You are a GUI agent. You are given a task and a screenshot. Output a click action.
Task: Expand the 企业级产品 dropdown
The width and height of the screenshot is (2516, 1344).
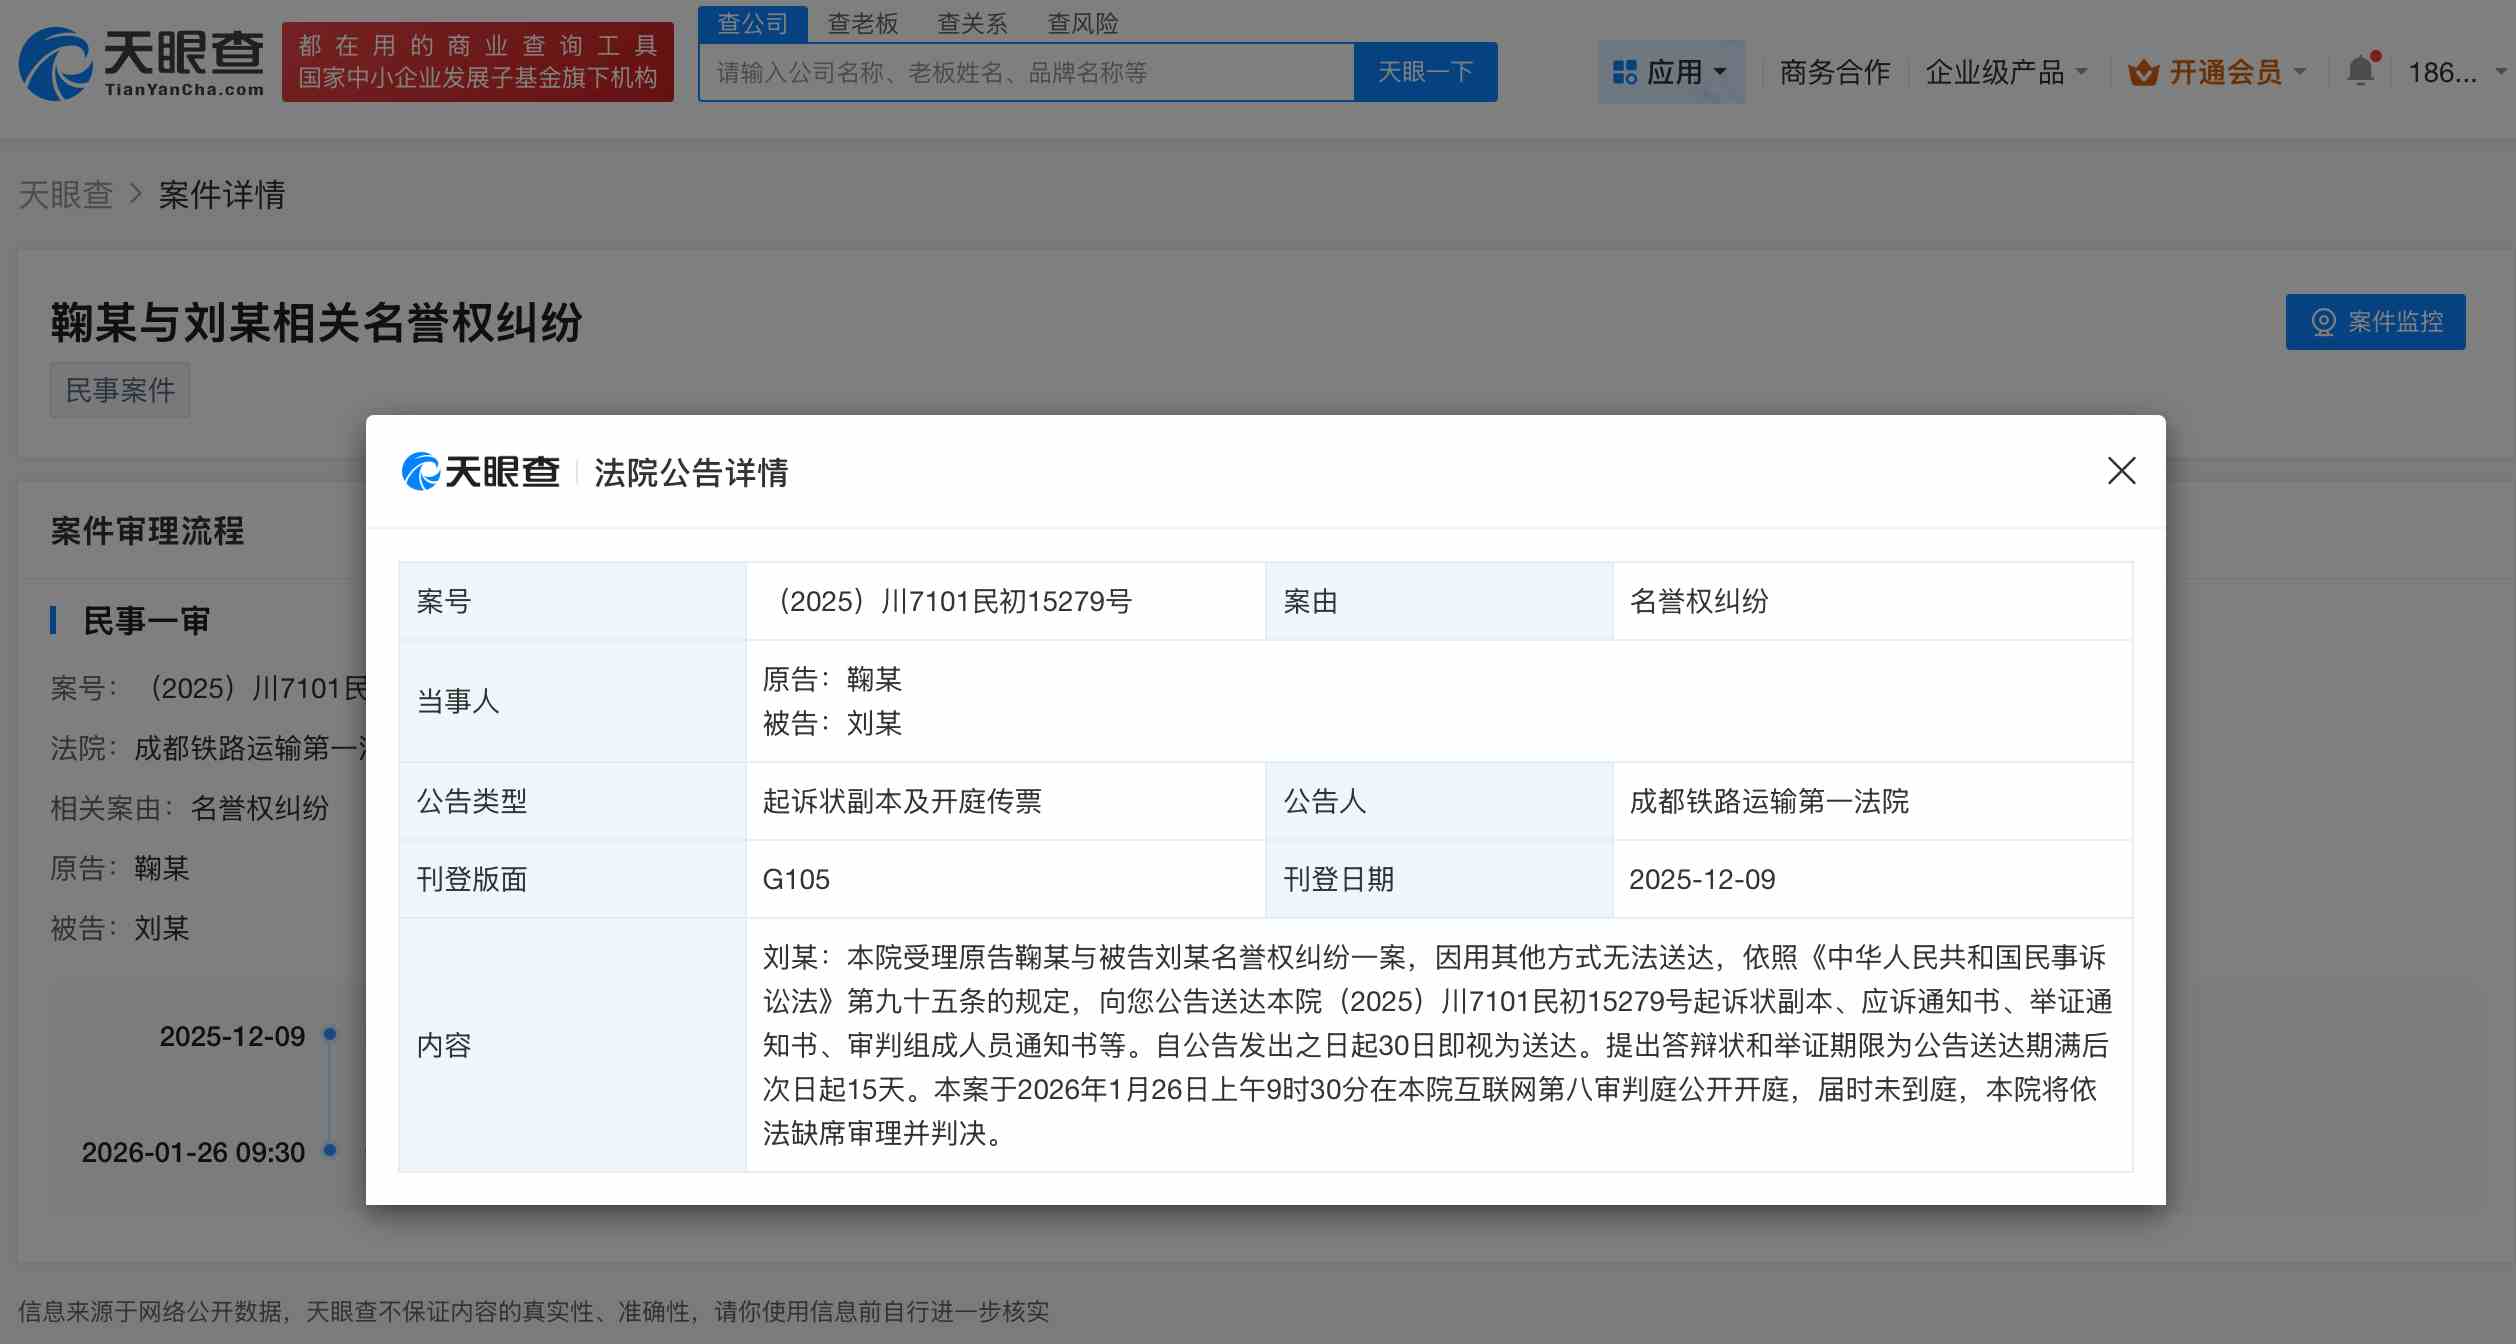point(2005,70)
